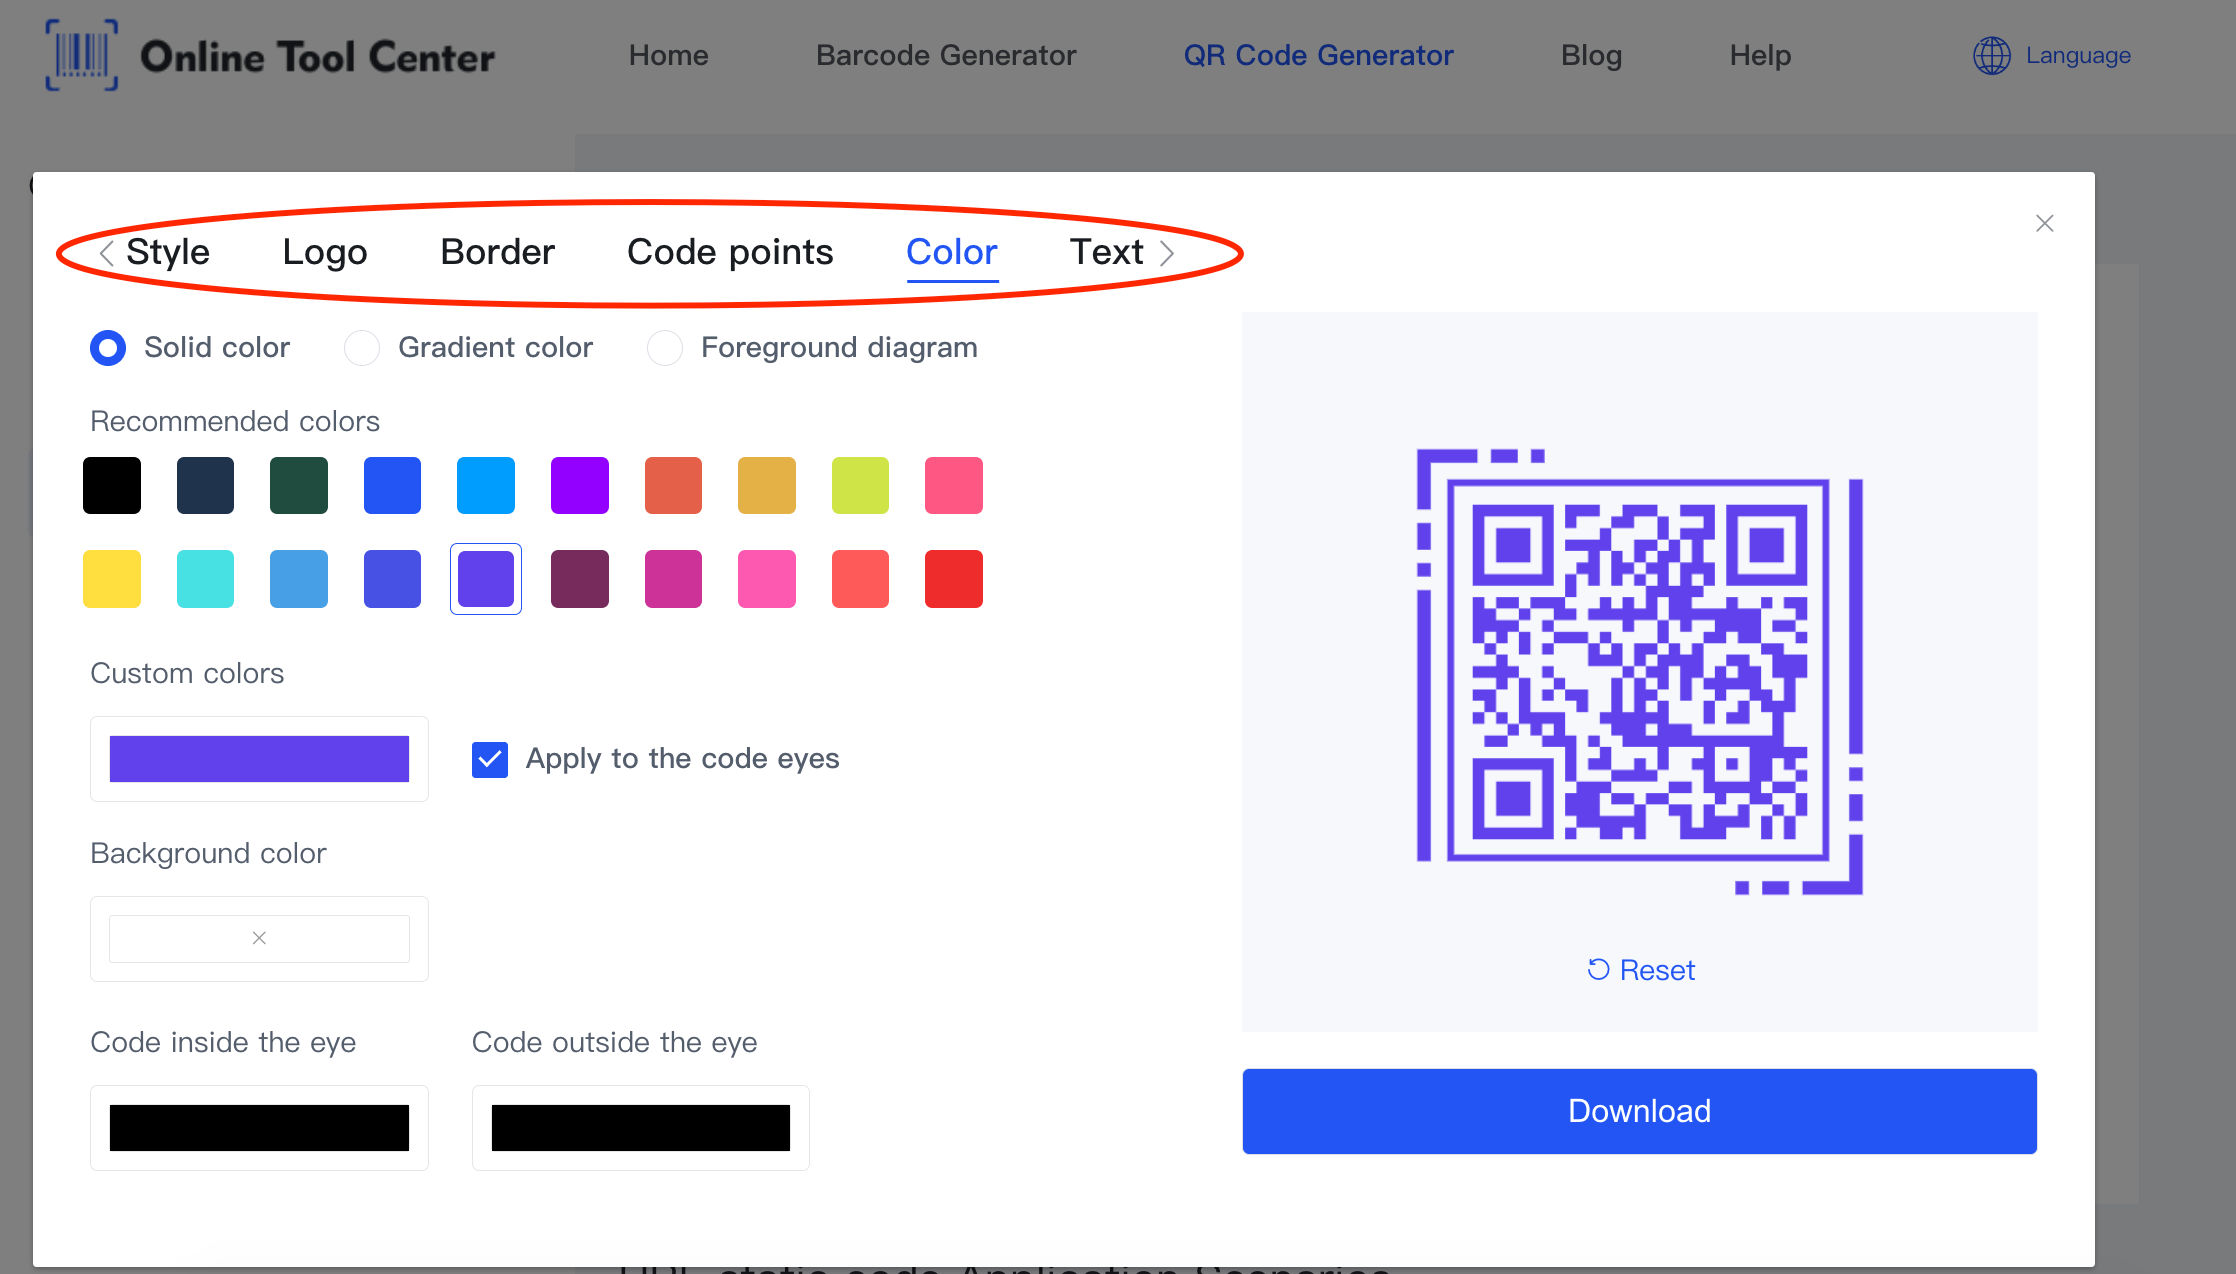
Task: Select Gradient color radio button
Action: (x=364, y=347)
